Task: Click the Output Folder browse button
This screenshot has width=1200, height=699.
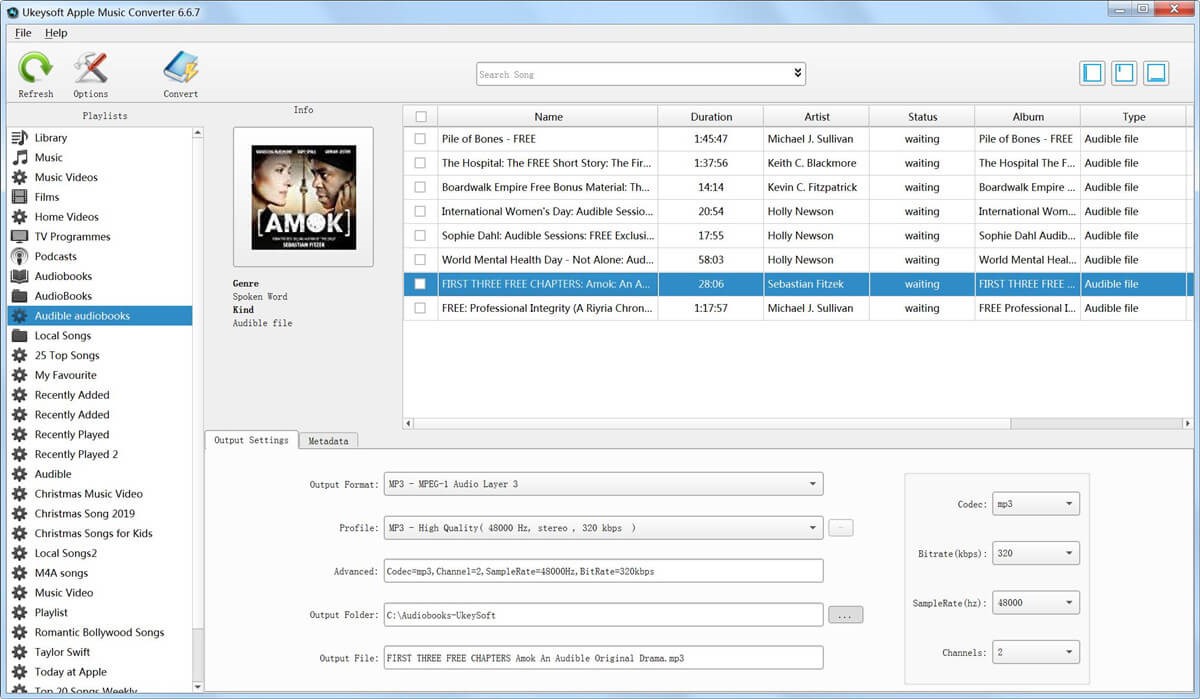Action: point(844,615)
